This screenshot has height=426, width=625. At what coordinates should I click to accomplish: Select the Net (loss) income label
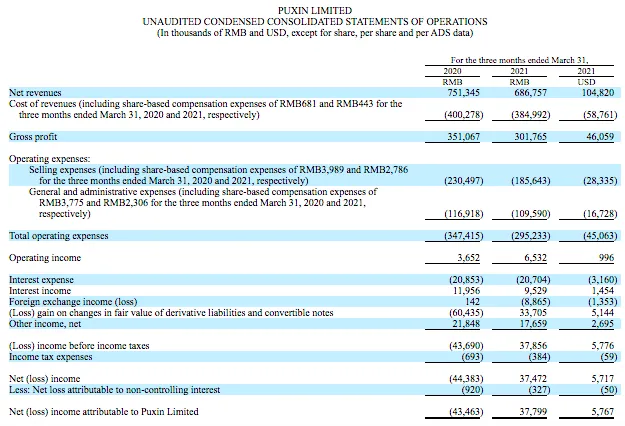(44, 379)
